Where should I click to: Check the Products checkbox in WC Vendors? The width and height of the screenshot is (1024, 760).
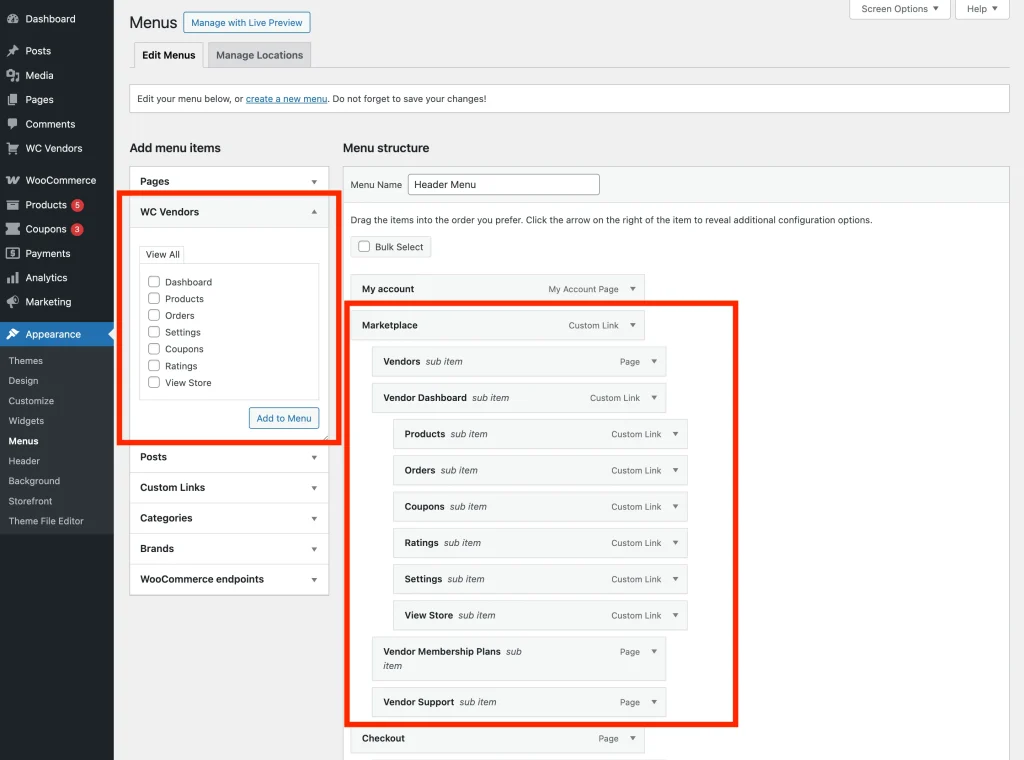click(x=154, y=298)
